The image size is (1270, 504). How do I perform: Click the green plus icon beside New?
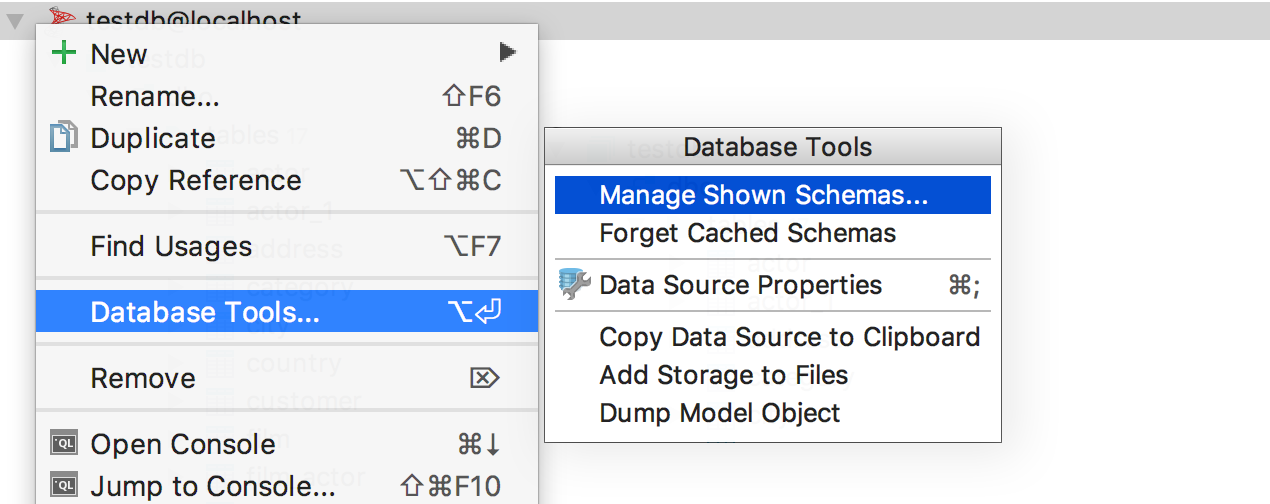point(64,54)
